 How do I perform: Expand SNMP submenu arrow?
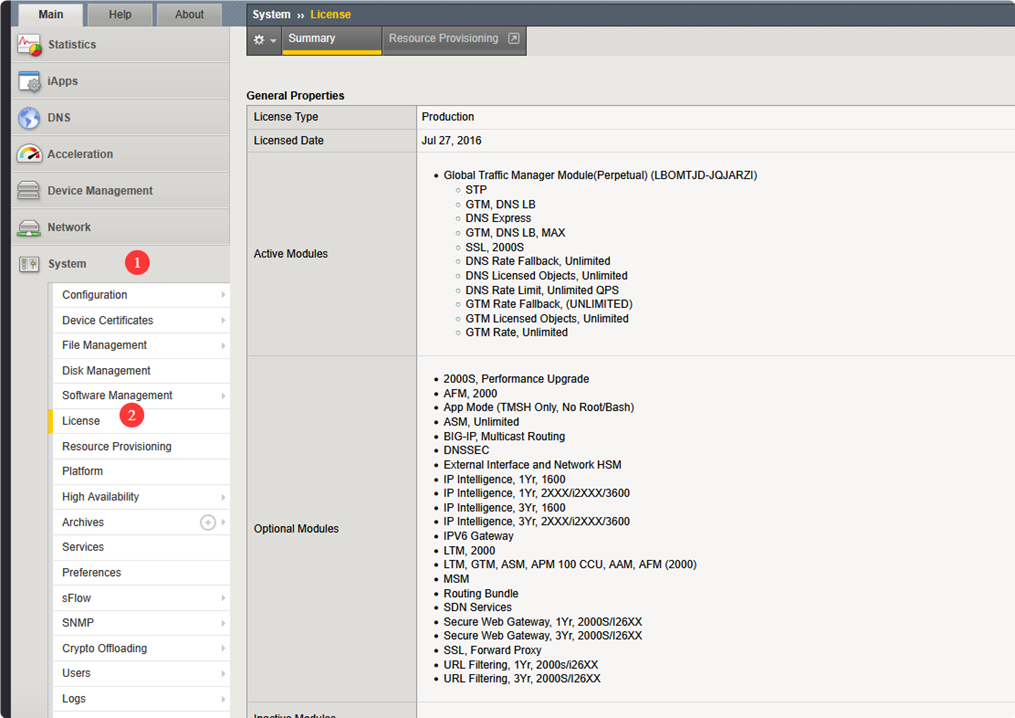point(223,623)
